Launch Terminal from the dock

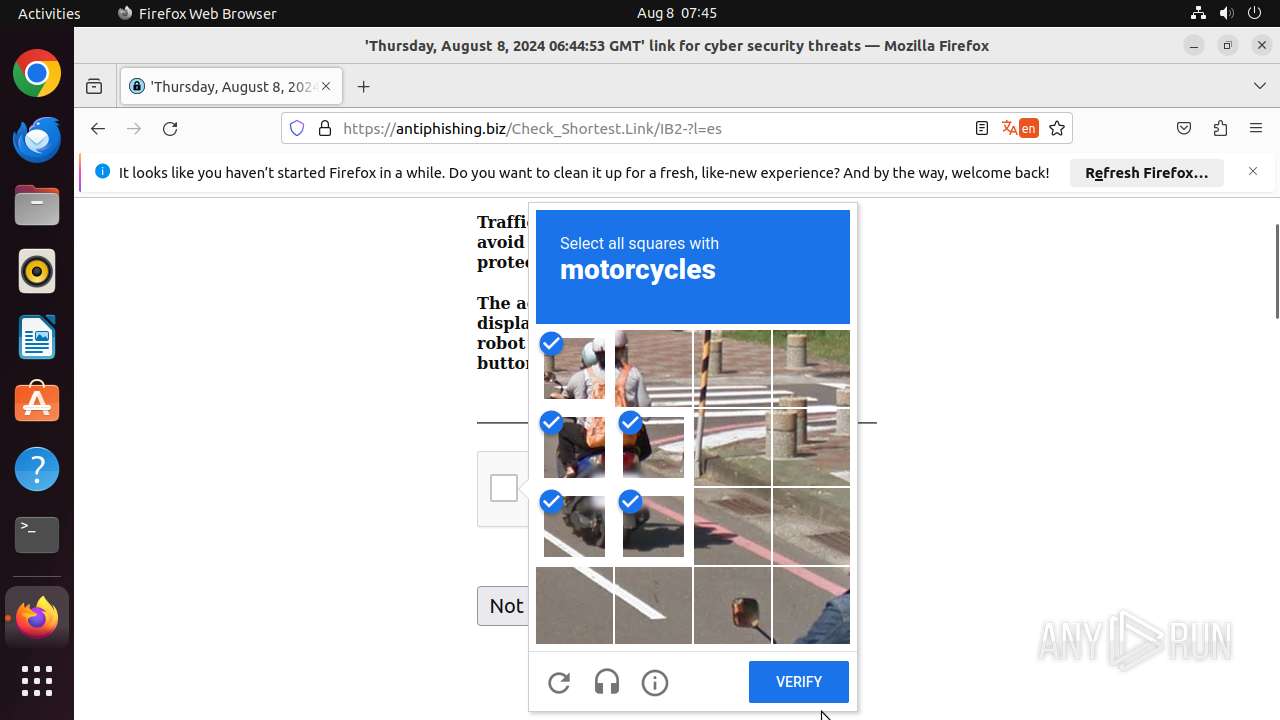[x=37, y=535]
